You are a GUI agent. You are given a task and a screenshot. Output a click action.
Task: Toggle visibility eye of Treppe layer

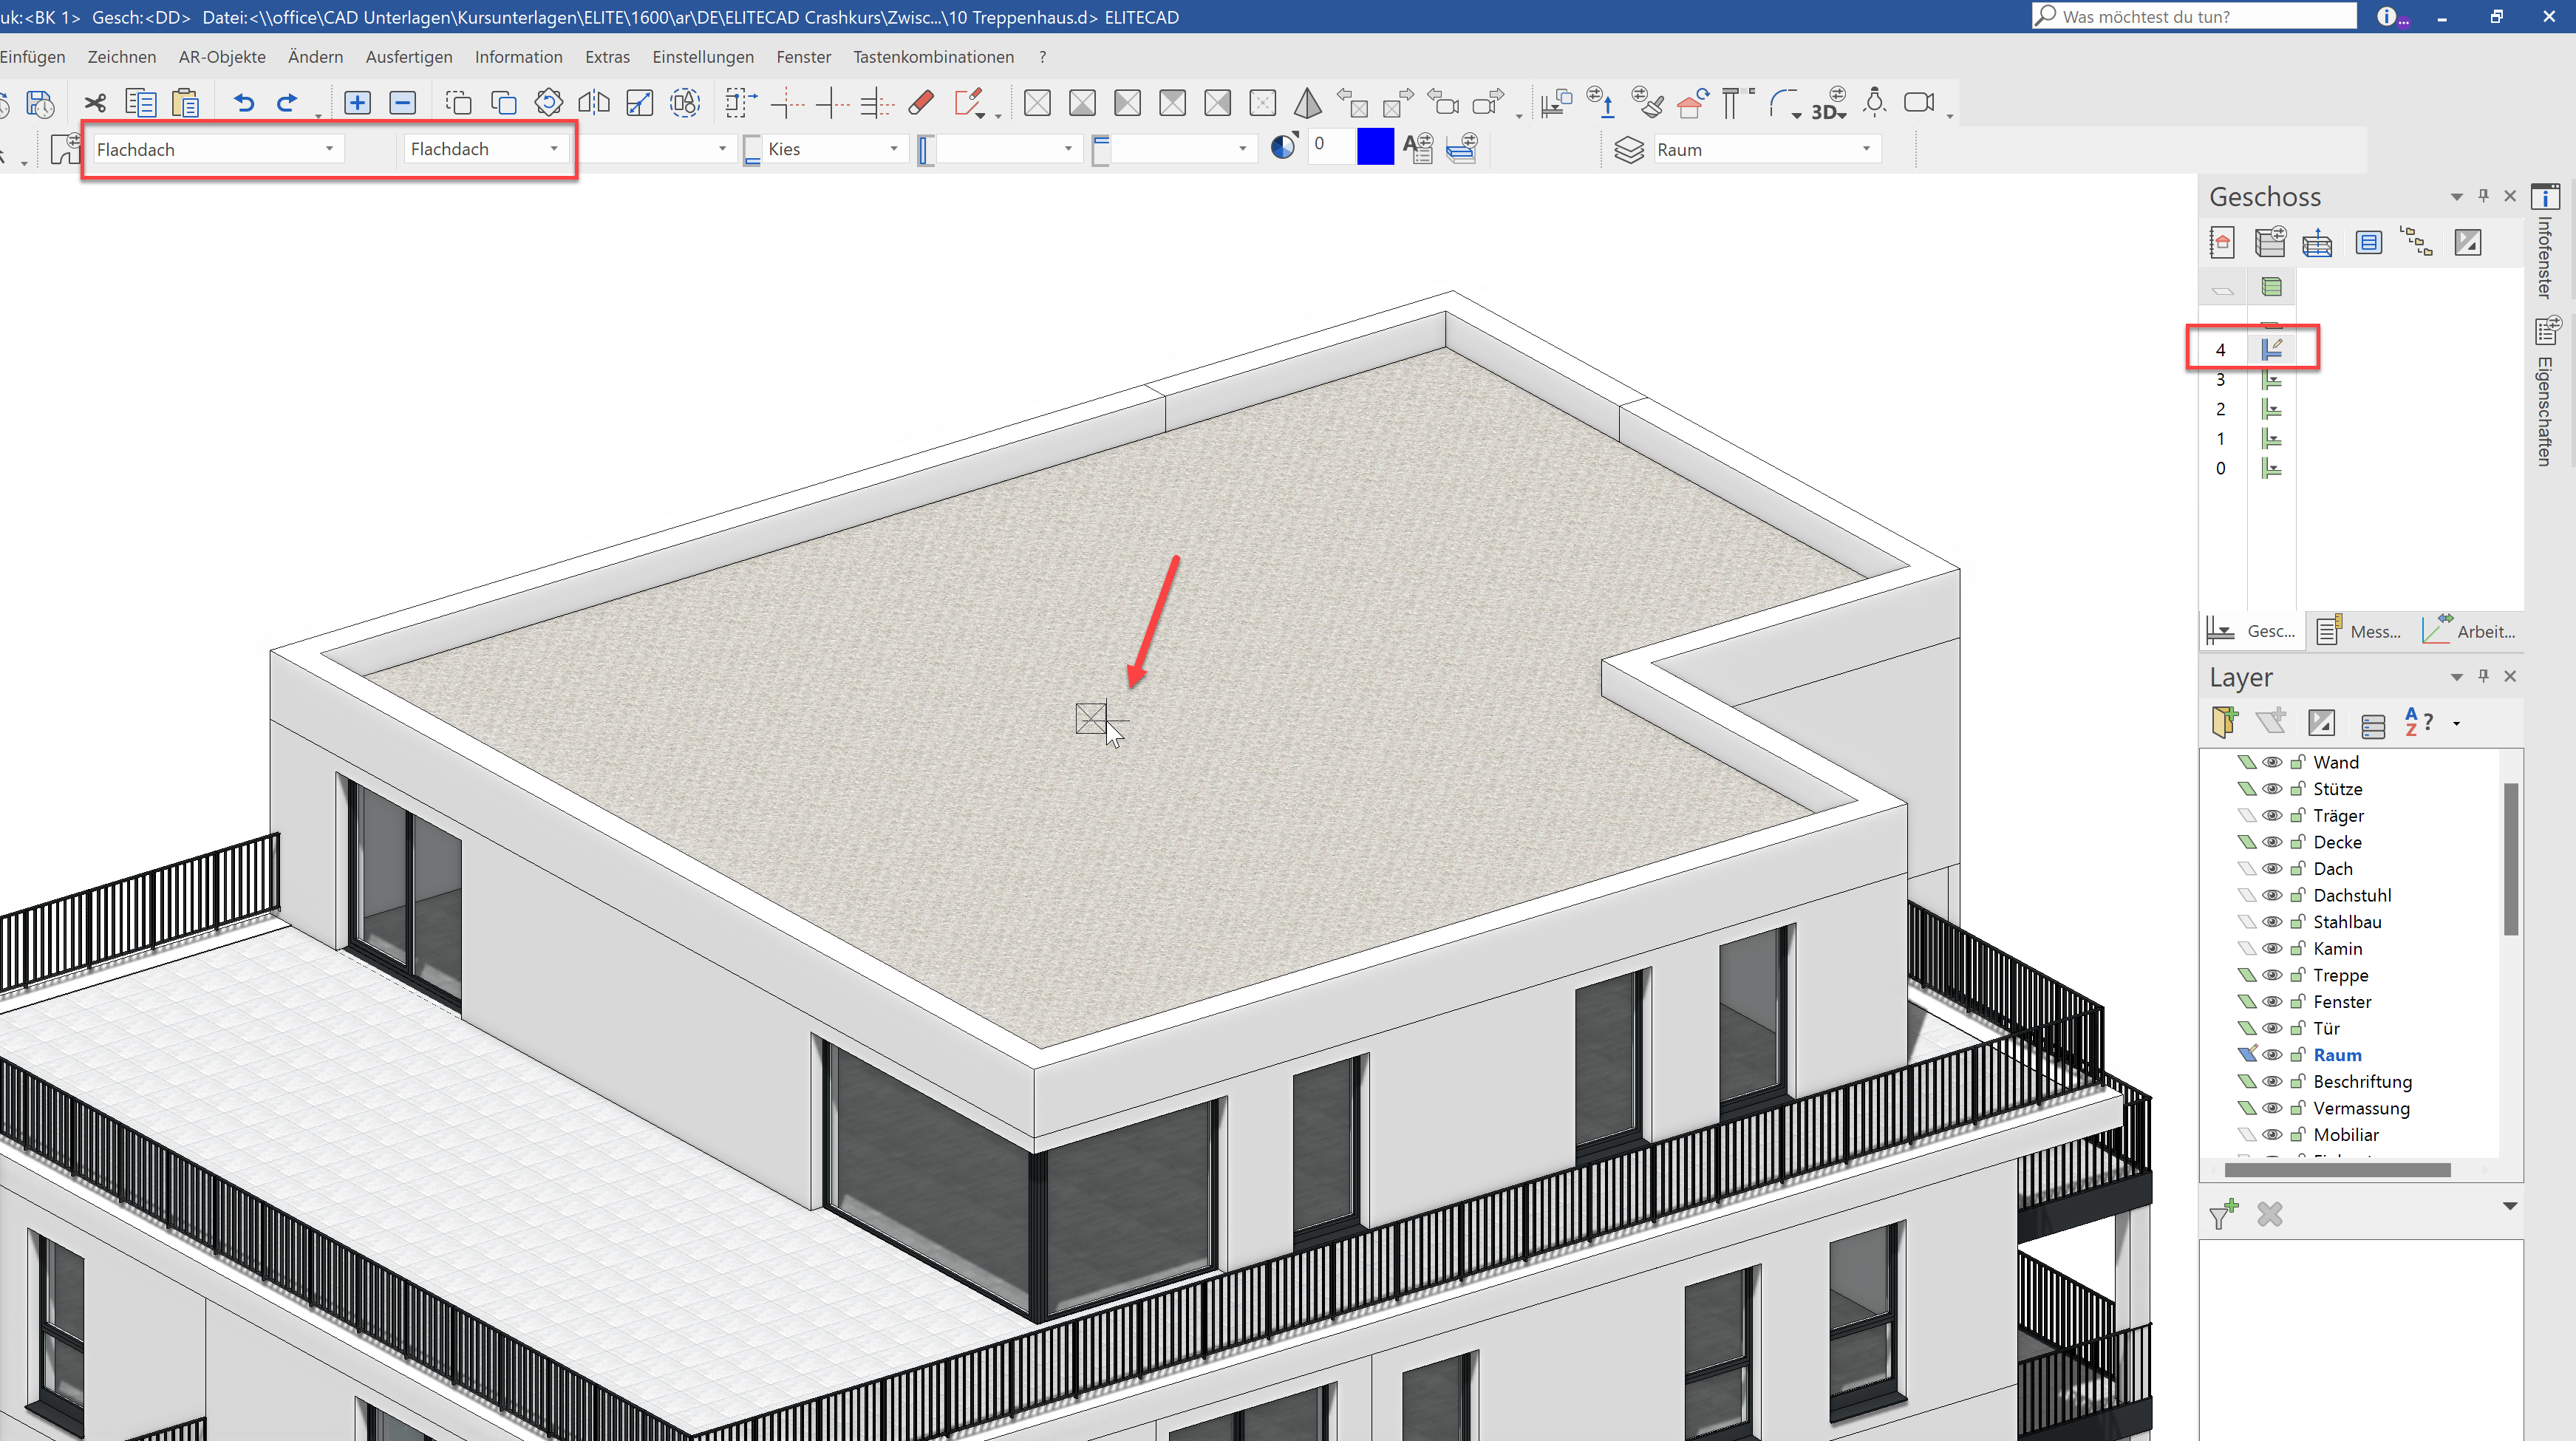2272,975
